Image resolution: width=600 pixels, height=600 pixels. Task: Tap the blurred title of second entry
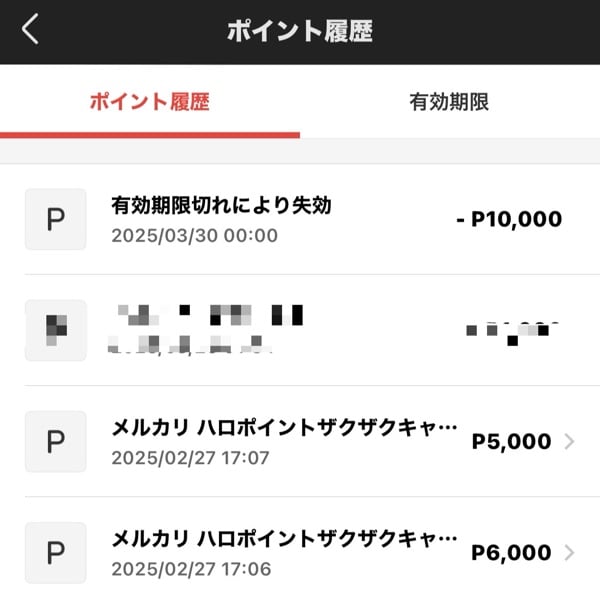(210, 315)
